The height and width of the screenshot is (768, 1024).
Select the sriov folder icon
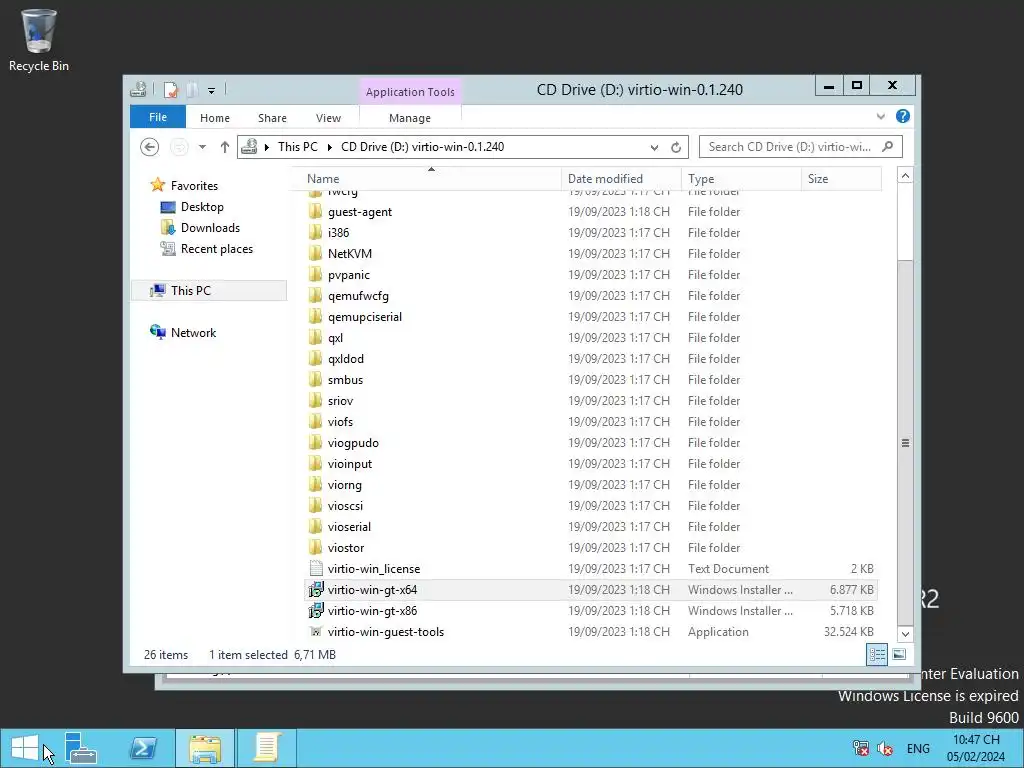(315, 400)
